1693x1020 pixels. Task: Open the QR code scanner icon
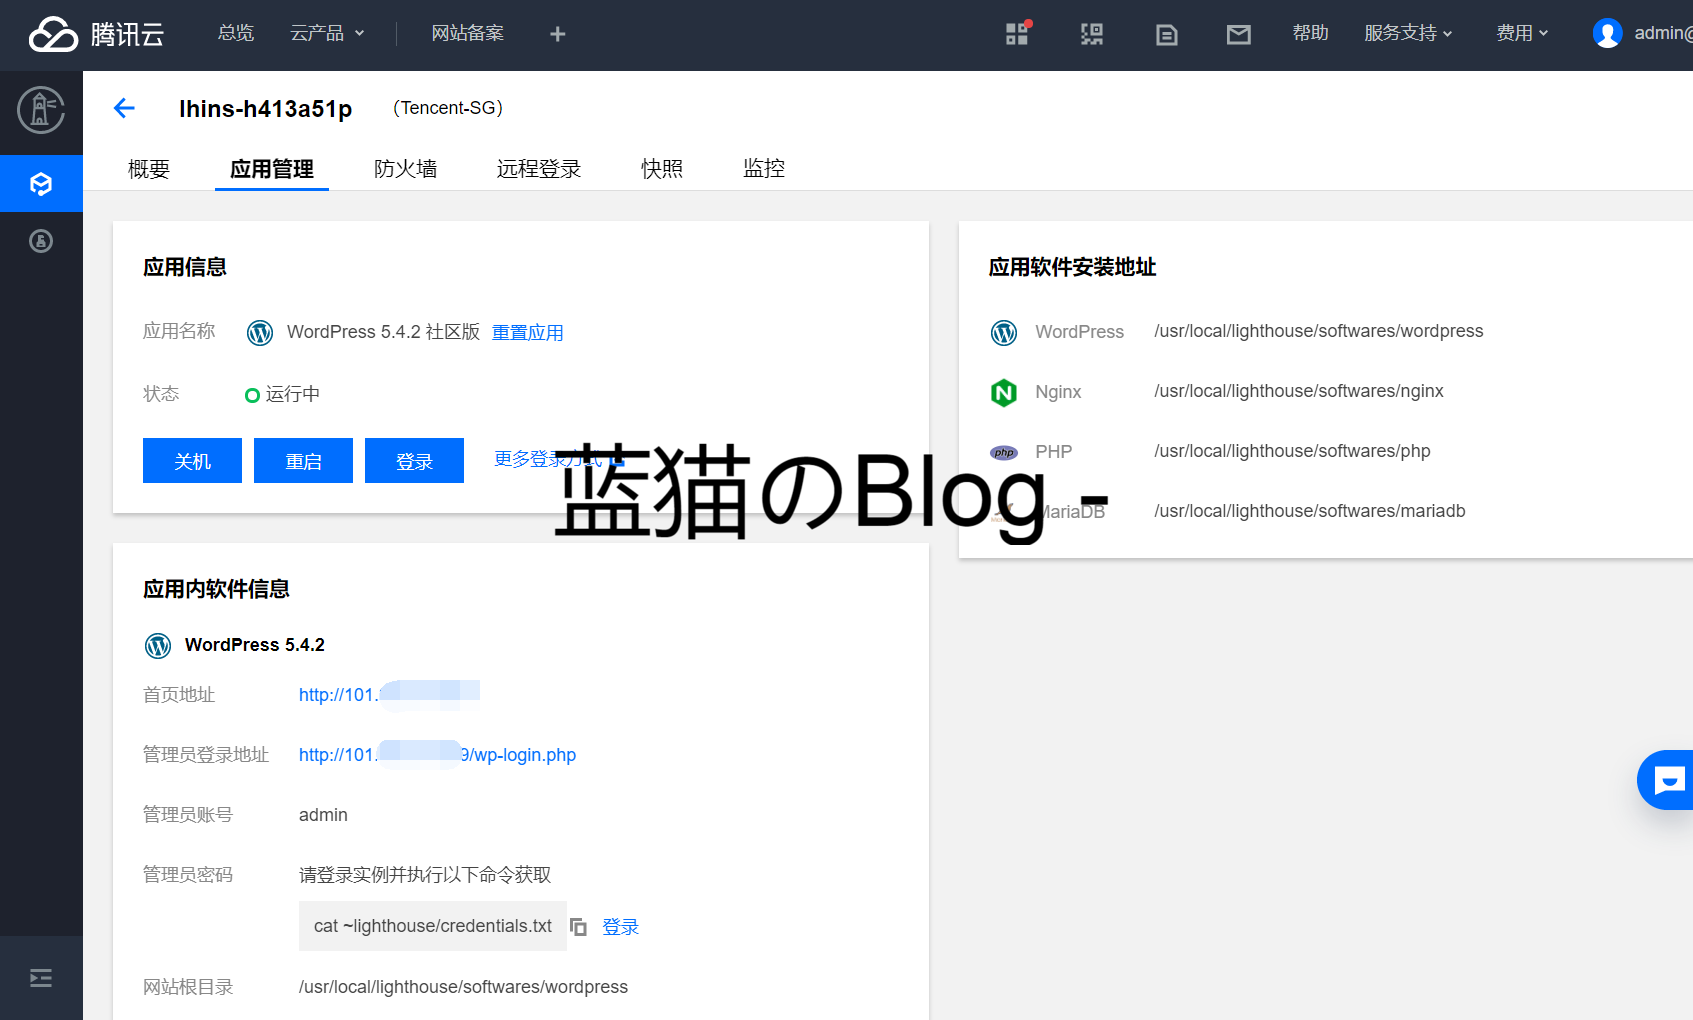pyautogui.click(x=1091, y=35)
